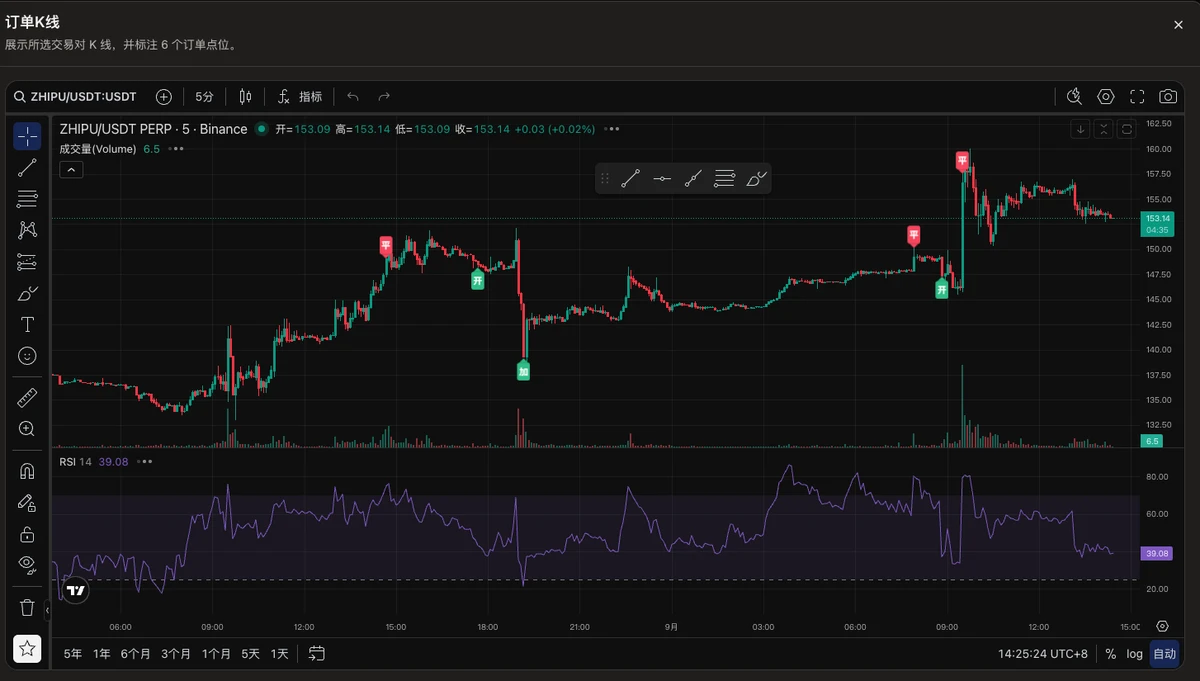This screenshot has width=1200, height=681.
Task: Select the crosshair cursor tool
Action: [27, 136]
